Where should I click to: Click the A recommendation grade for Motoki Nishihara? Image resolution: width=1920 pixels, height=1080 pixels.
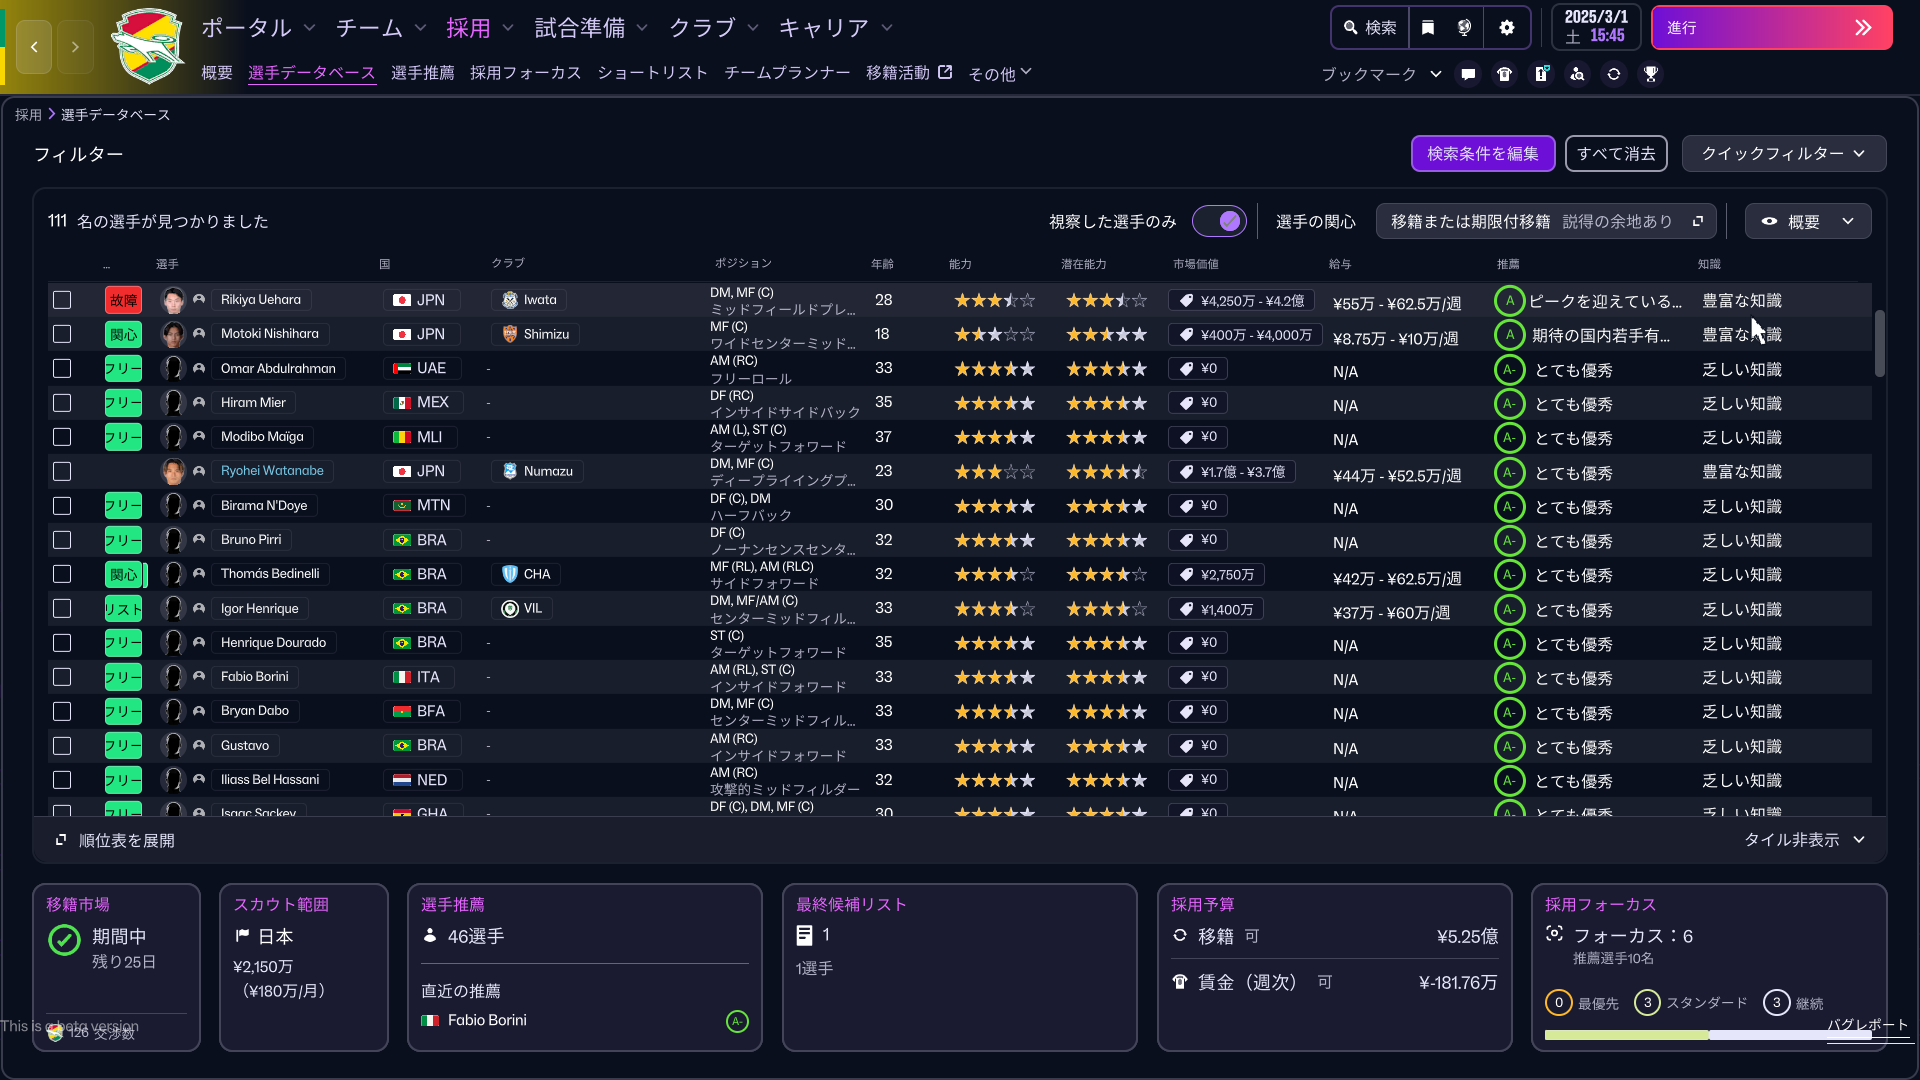point(1509,335)
